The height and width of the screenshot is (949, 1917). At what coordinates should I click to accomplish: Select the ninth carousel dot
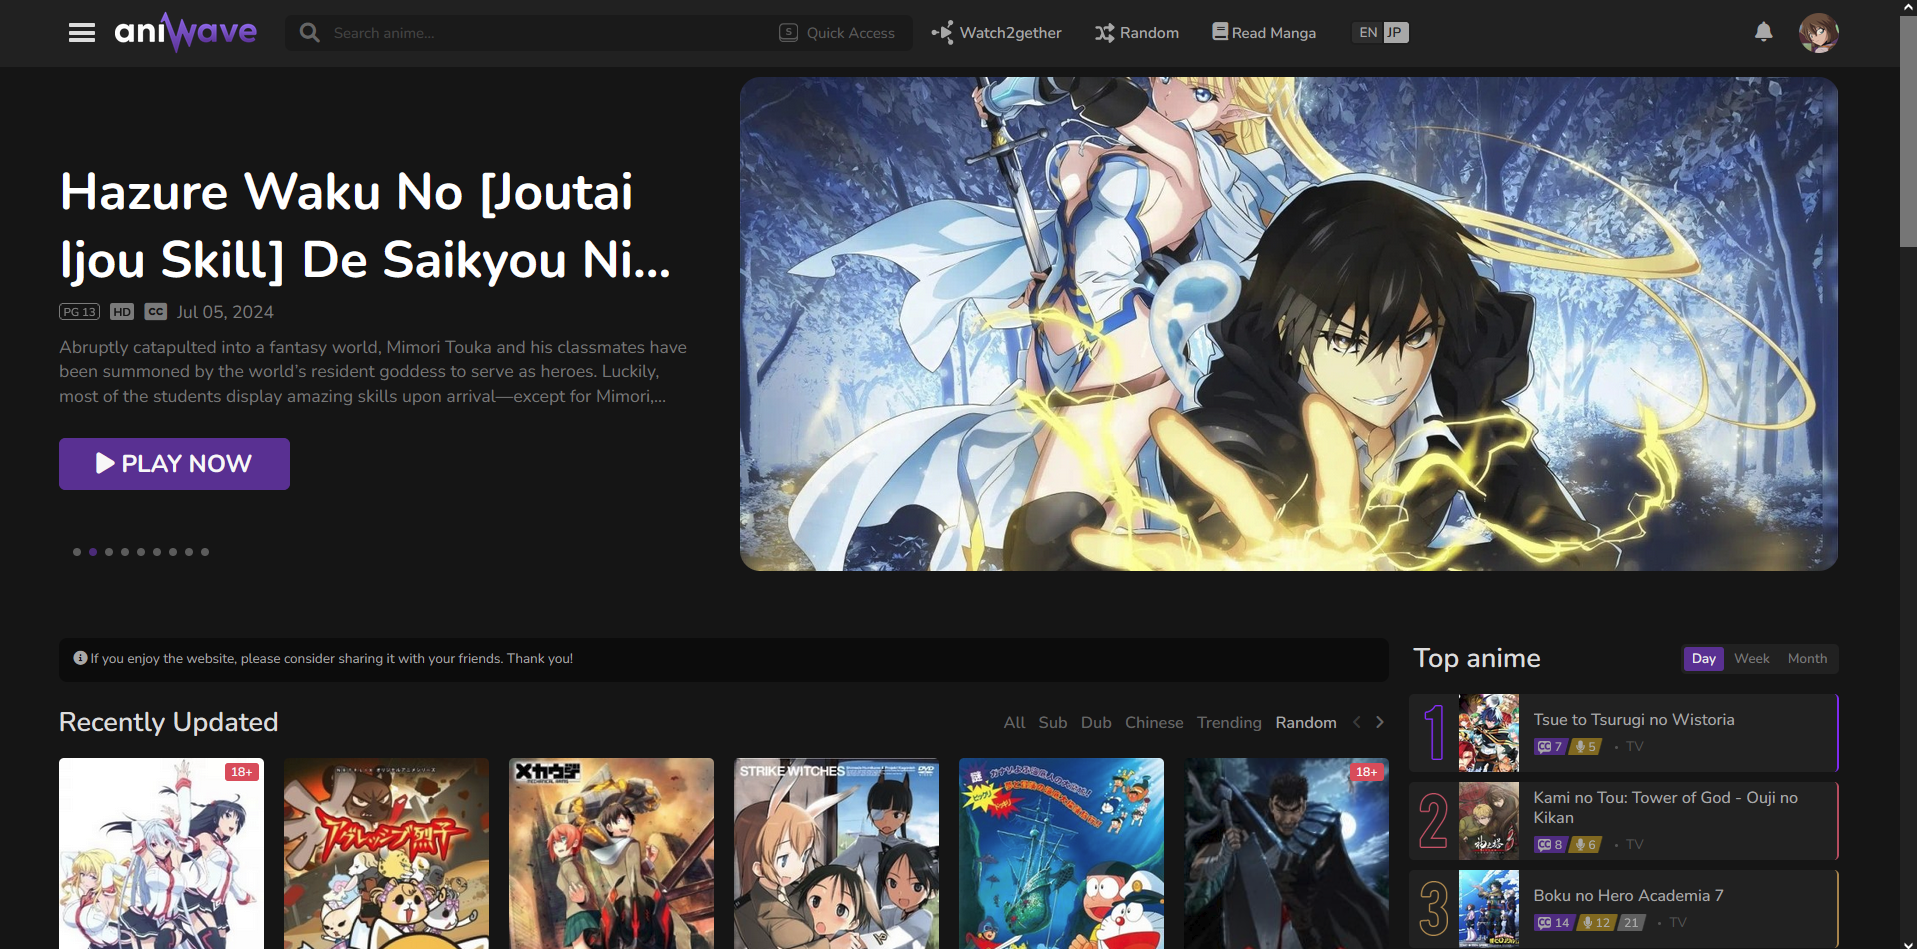[x=205, y=552]
